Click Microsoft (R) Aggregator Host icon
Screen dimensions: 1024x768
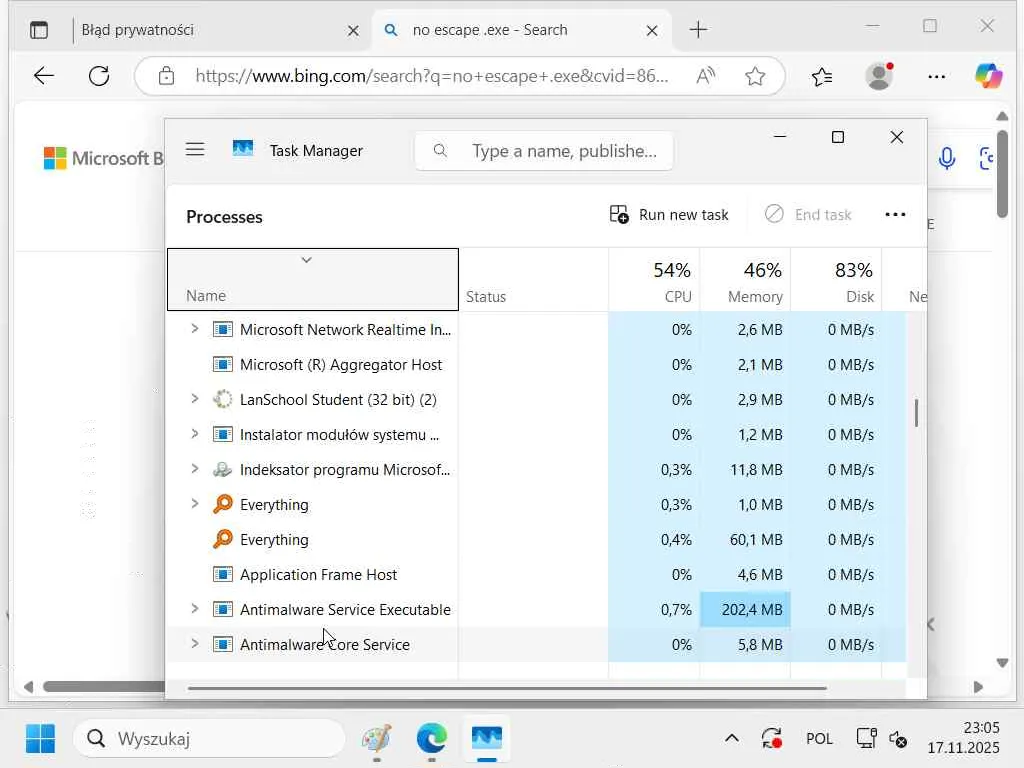223,364
